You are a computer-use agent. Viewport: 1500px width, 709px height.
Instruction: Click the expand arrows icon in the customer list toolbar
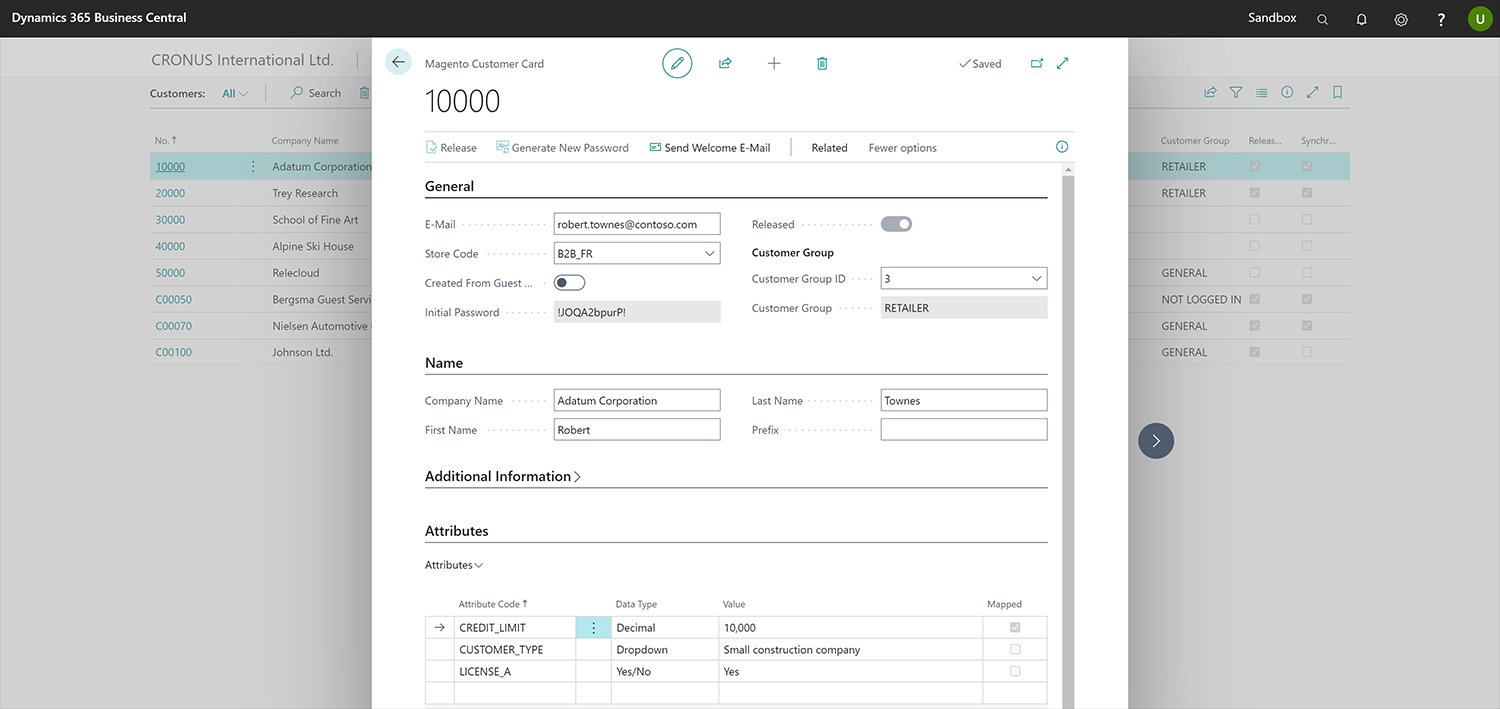point(1313,92)
